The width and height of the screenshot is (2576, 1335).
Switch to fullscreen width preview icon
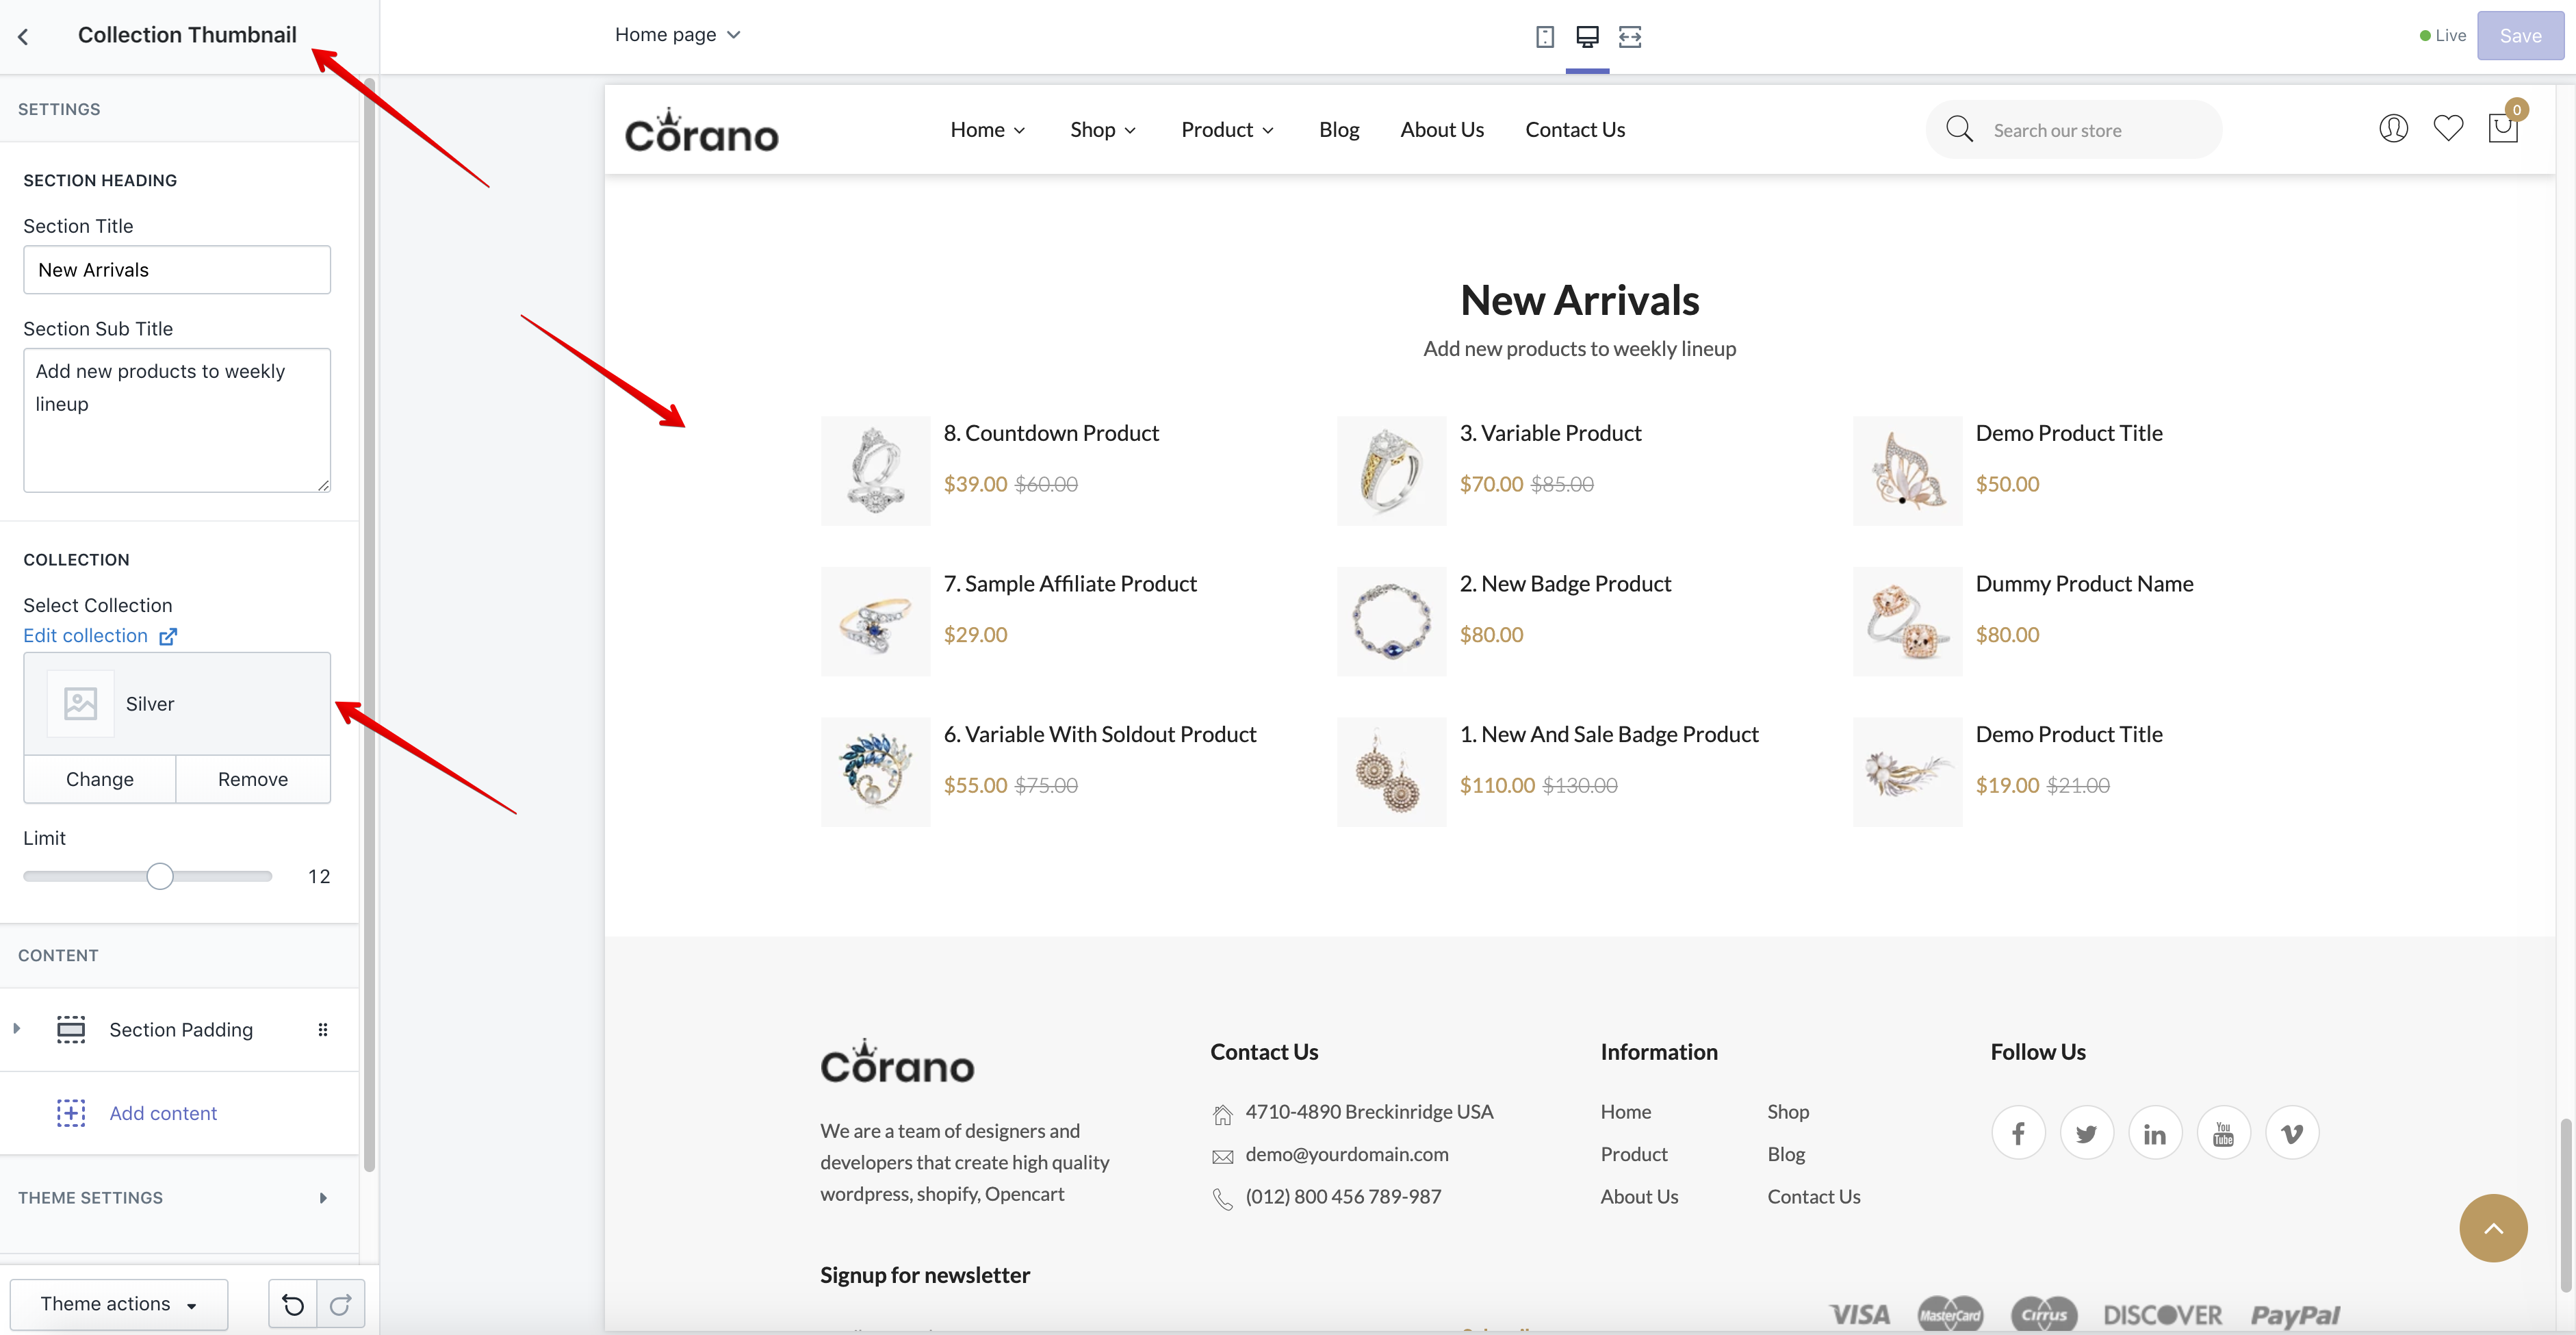coord(1630,37)
